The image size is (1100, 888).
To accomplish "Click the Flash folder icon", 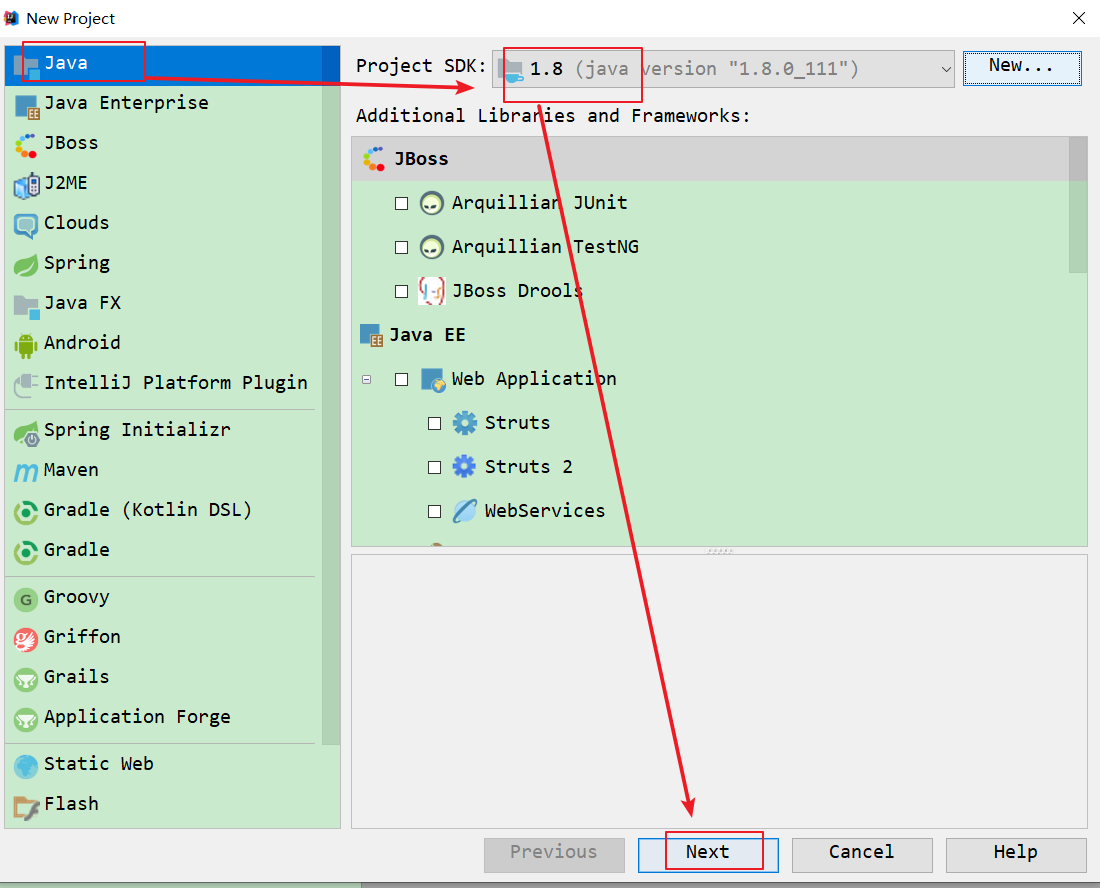I will pyautogui.click(x=27, y=807).
